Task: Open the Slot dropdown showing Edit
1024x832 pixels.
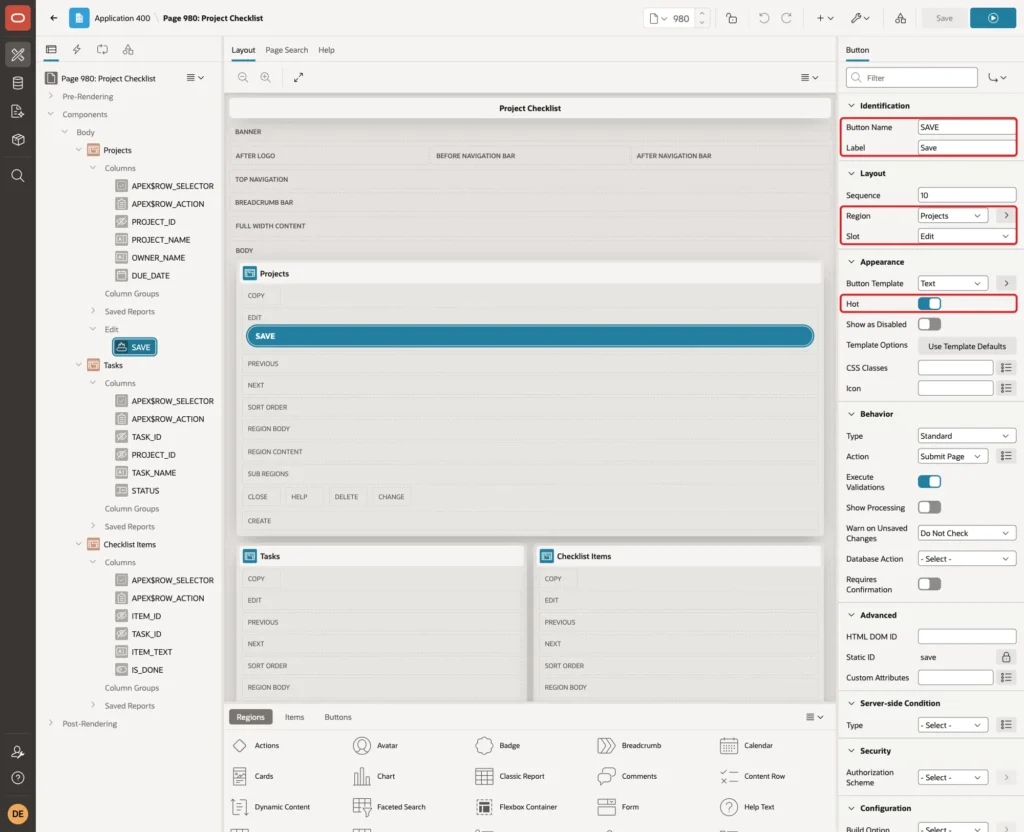Action: pyautogui.click(x=967, y=236)
